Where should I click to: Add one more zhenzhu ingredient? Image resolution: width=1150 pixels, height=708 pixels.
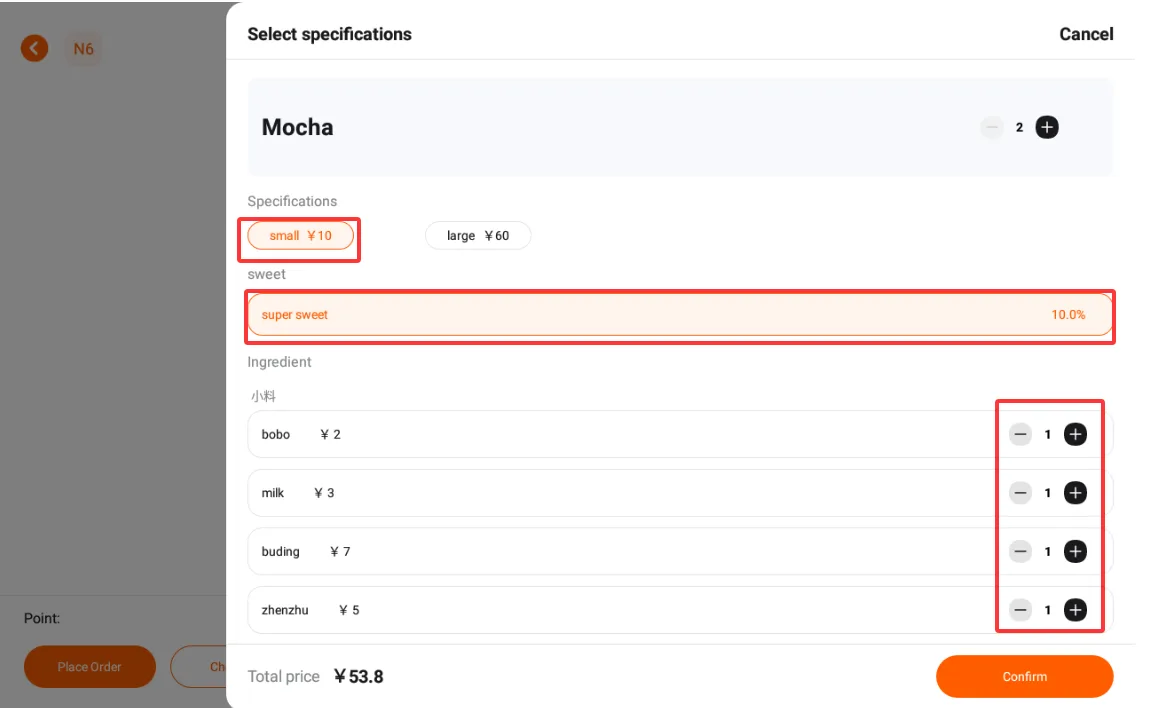[x=1075, y=610]
